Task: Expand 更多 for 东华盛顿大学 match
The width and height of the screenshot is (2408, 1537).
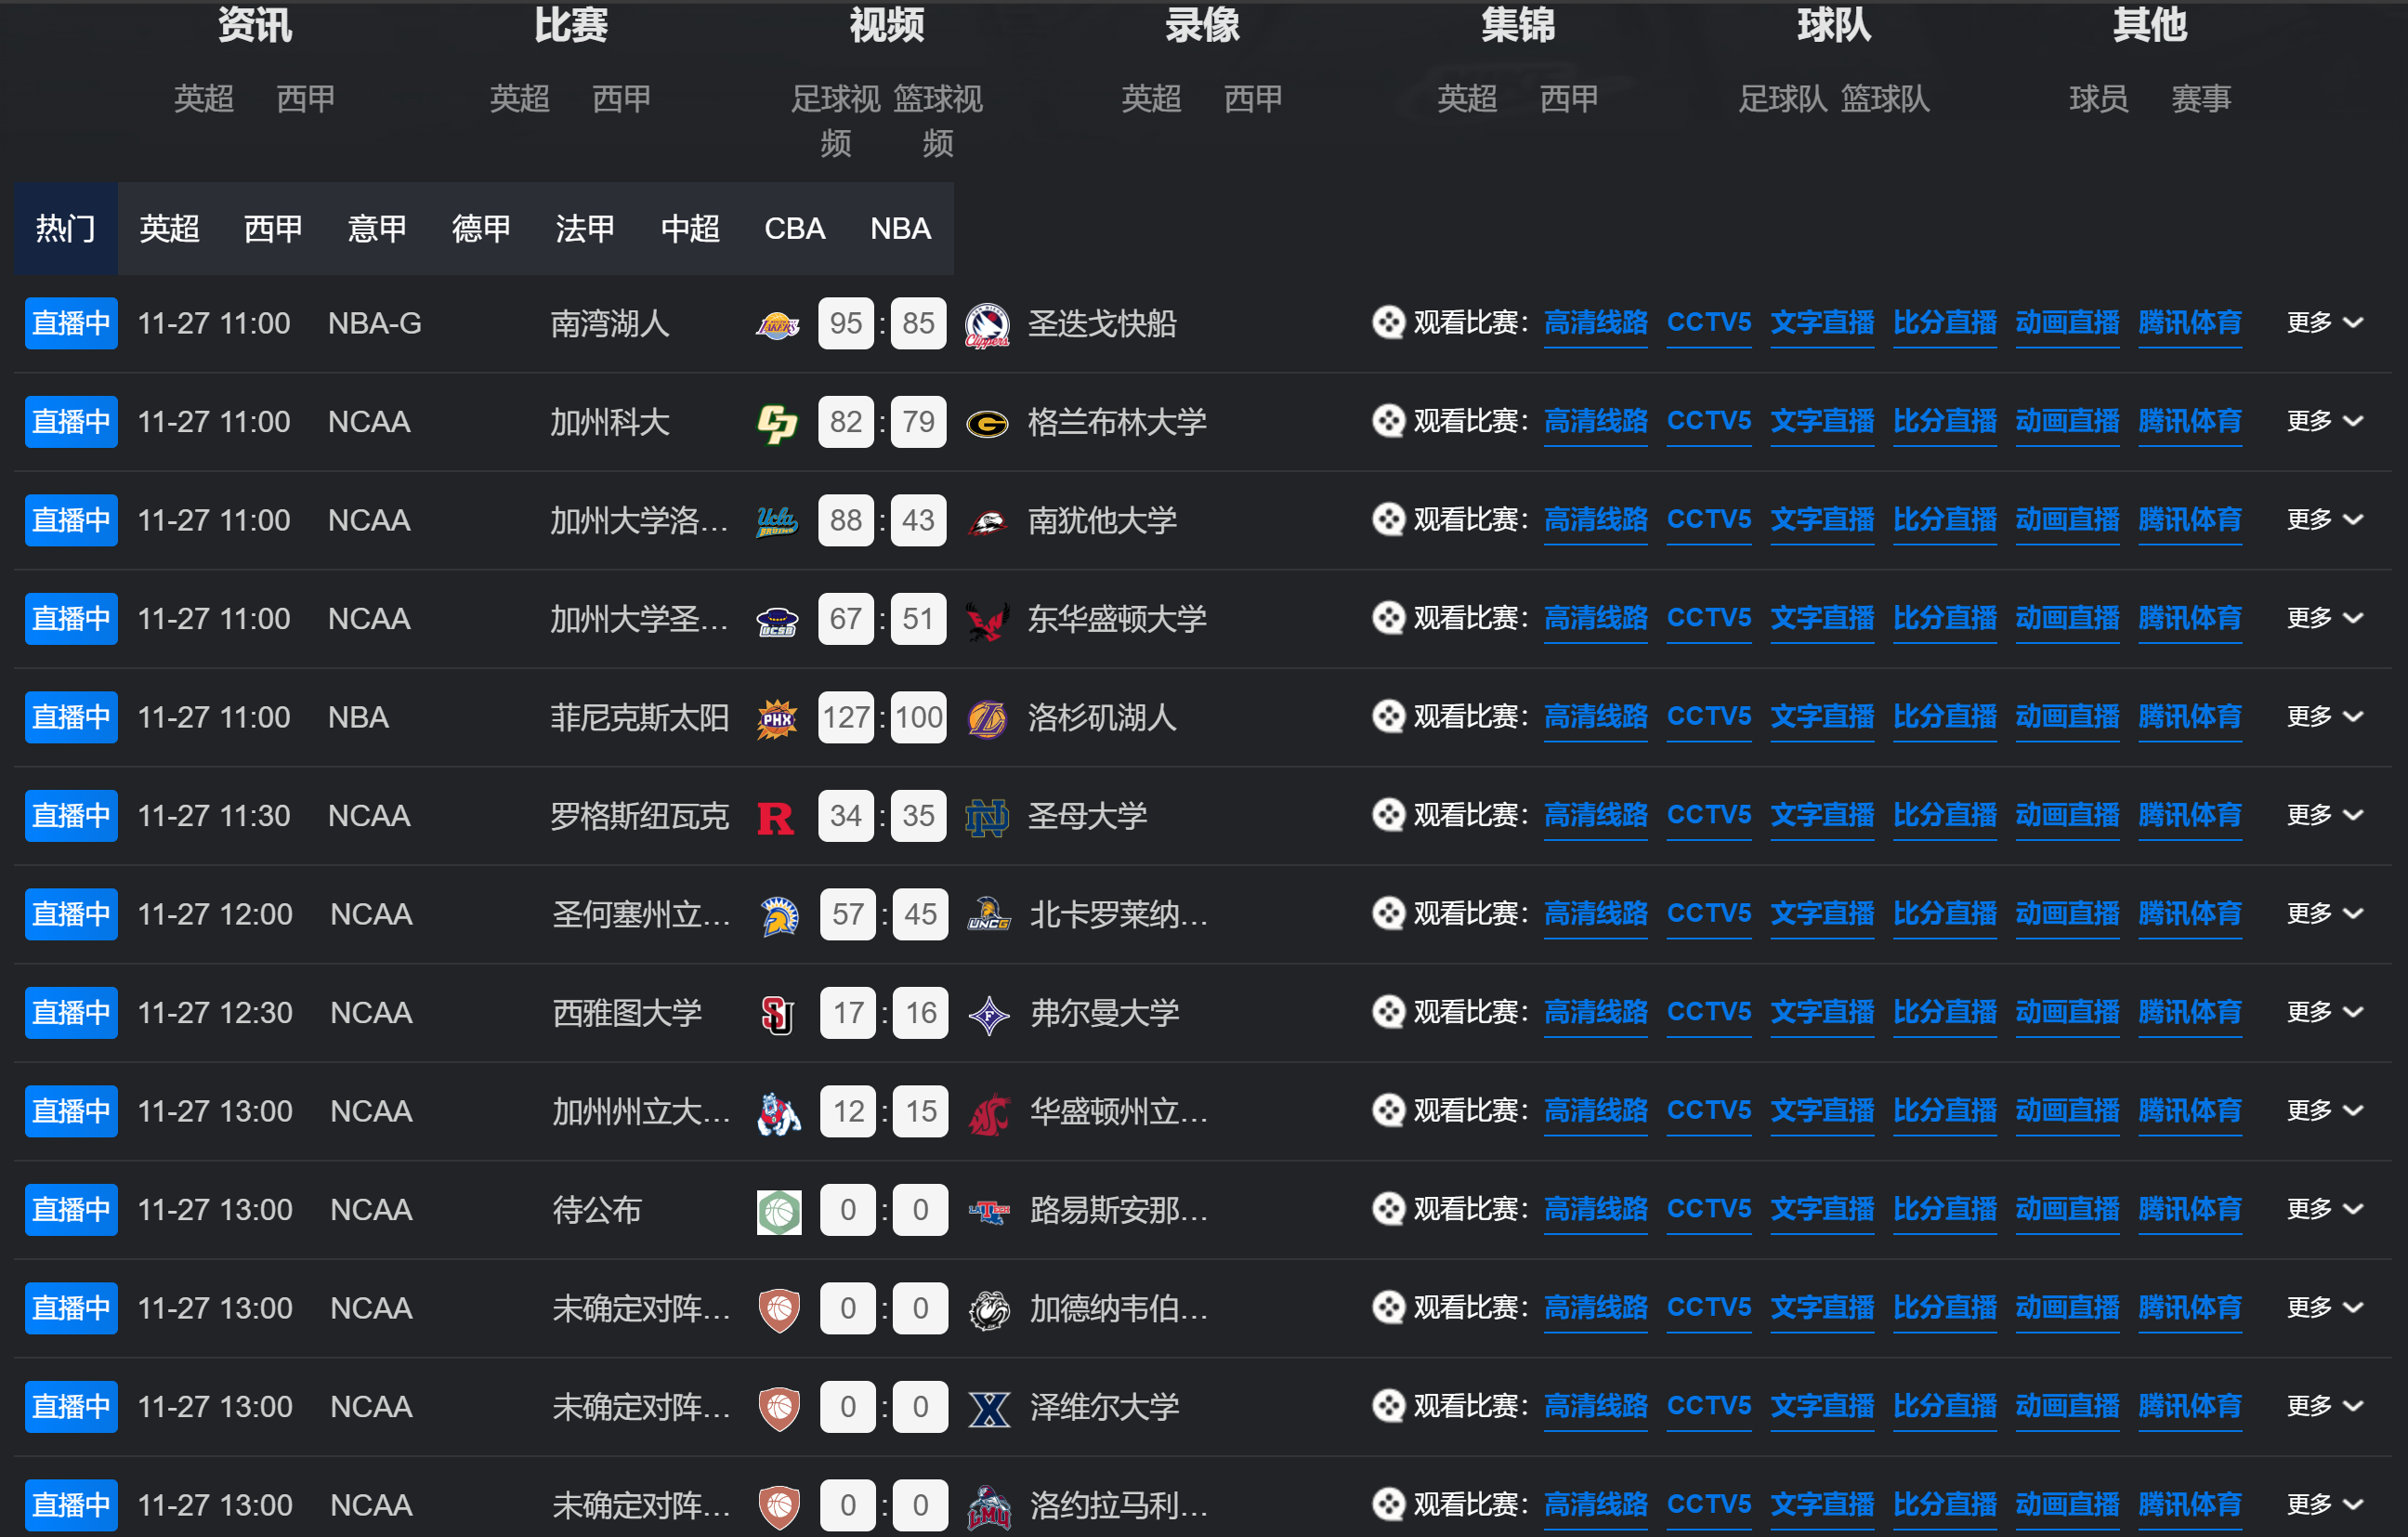Action: [2325, 618]
